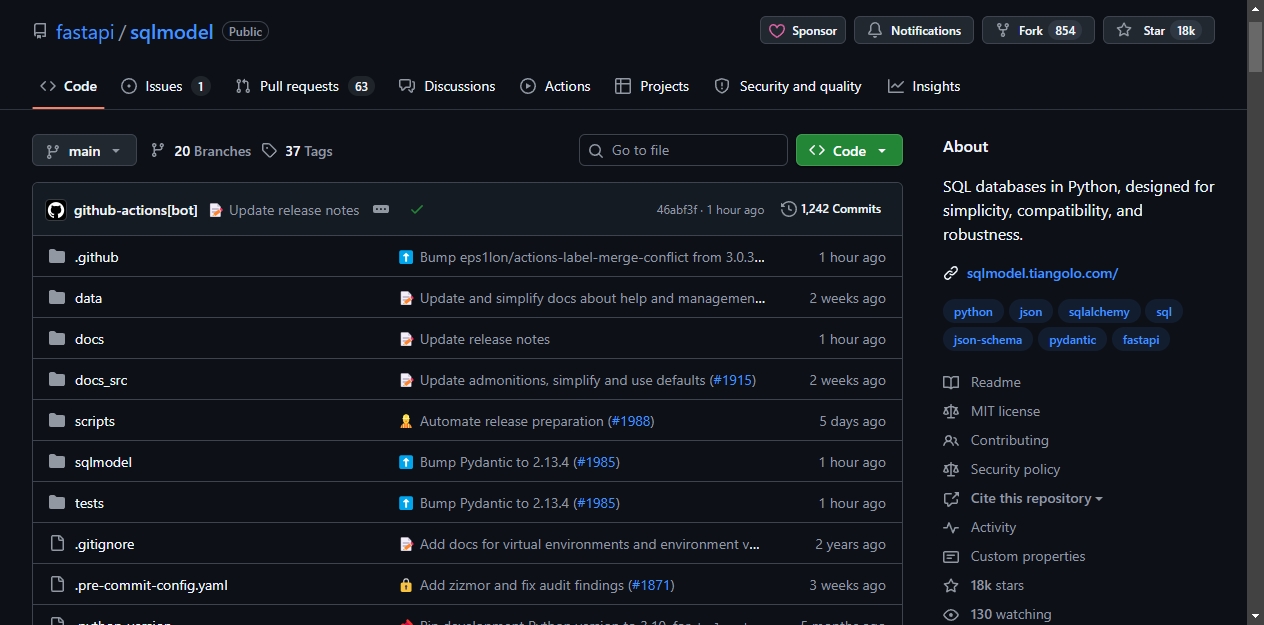The height and width of the screenshot is (625, 1264).
Task: Click the Contributing people icon
Action: tap(951, 440)
